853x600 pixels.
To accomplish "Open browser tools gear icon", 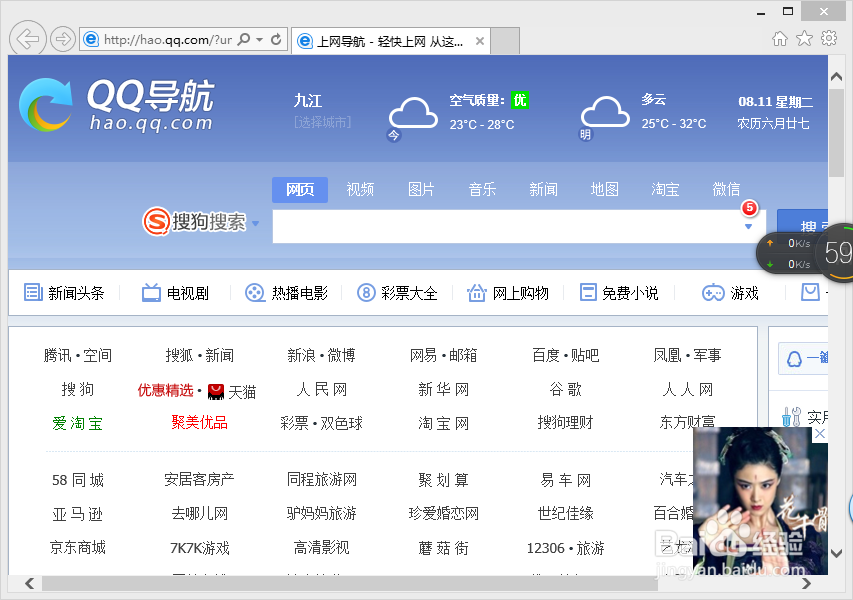I will 829,38.
